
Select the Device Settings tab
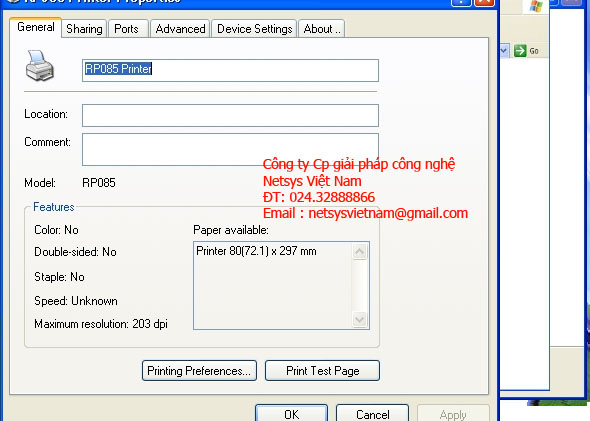(x=254, y=29)
